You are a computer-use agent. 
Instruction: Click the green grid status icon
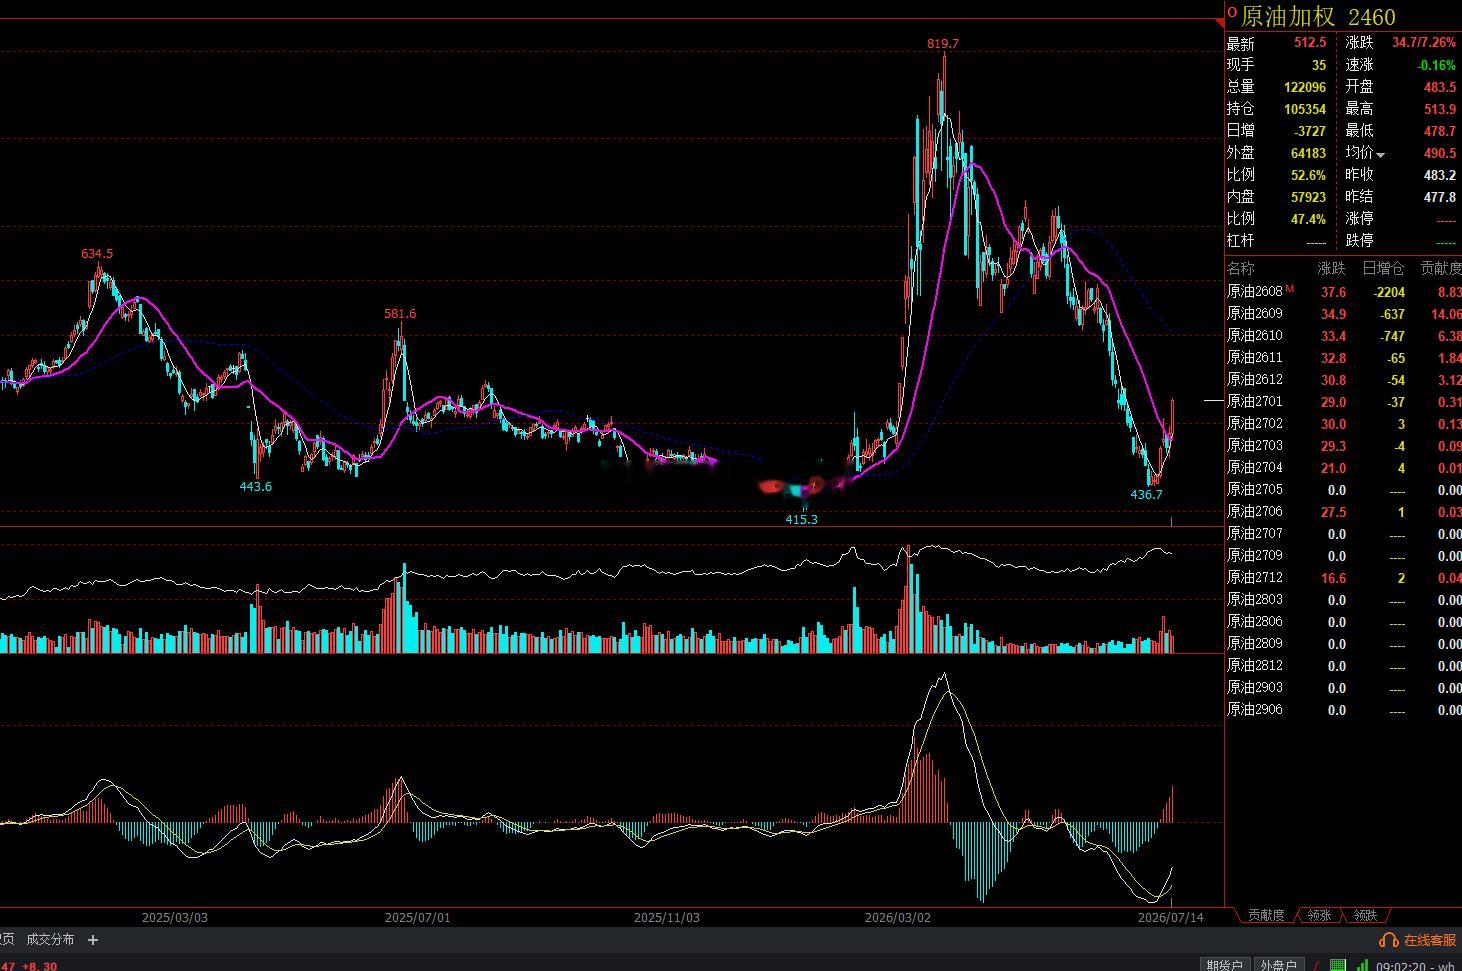click(x=1337, y=965)
